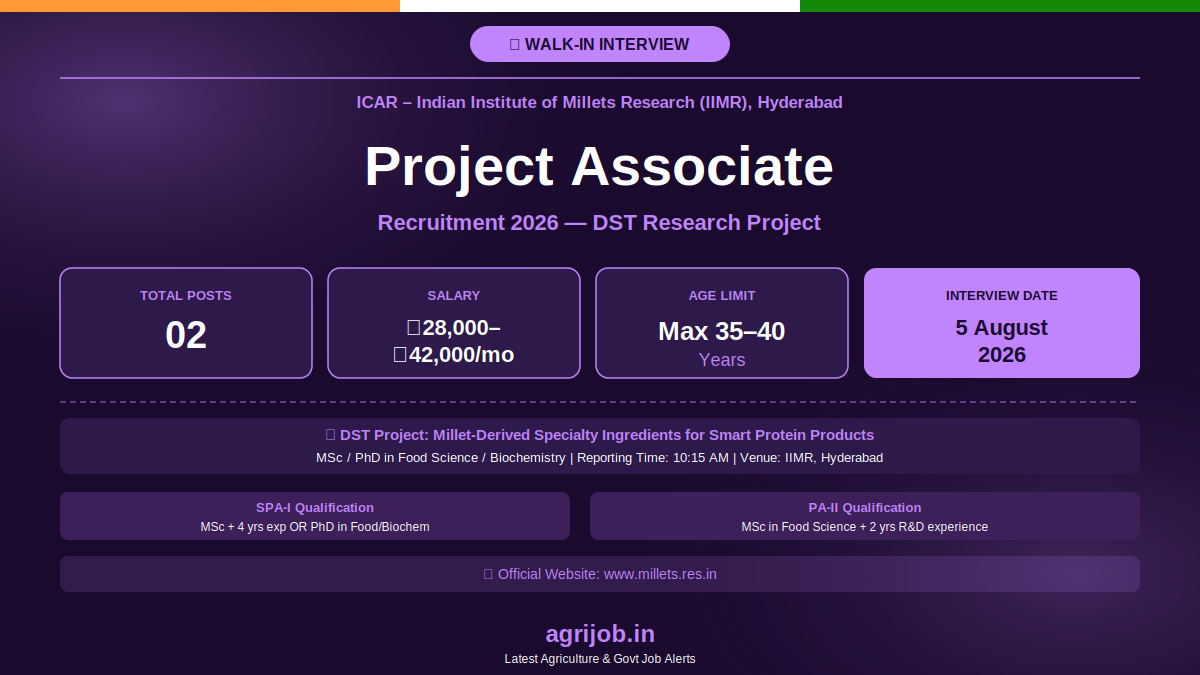
Task: Click the 5 August 2026 date
Action: point(1002,341)
